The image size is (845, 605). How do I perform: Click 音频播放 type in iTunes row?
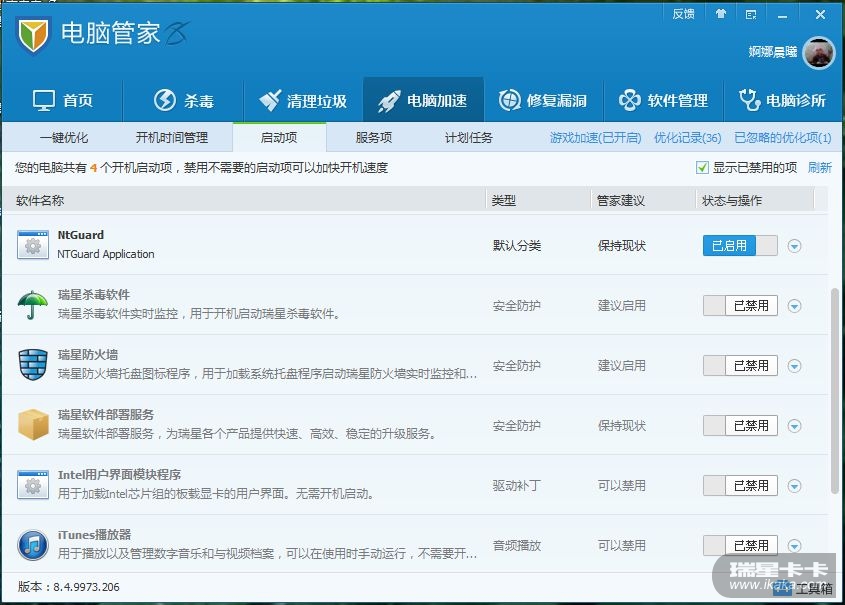pyautogui.click(x=516, y=545)
